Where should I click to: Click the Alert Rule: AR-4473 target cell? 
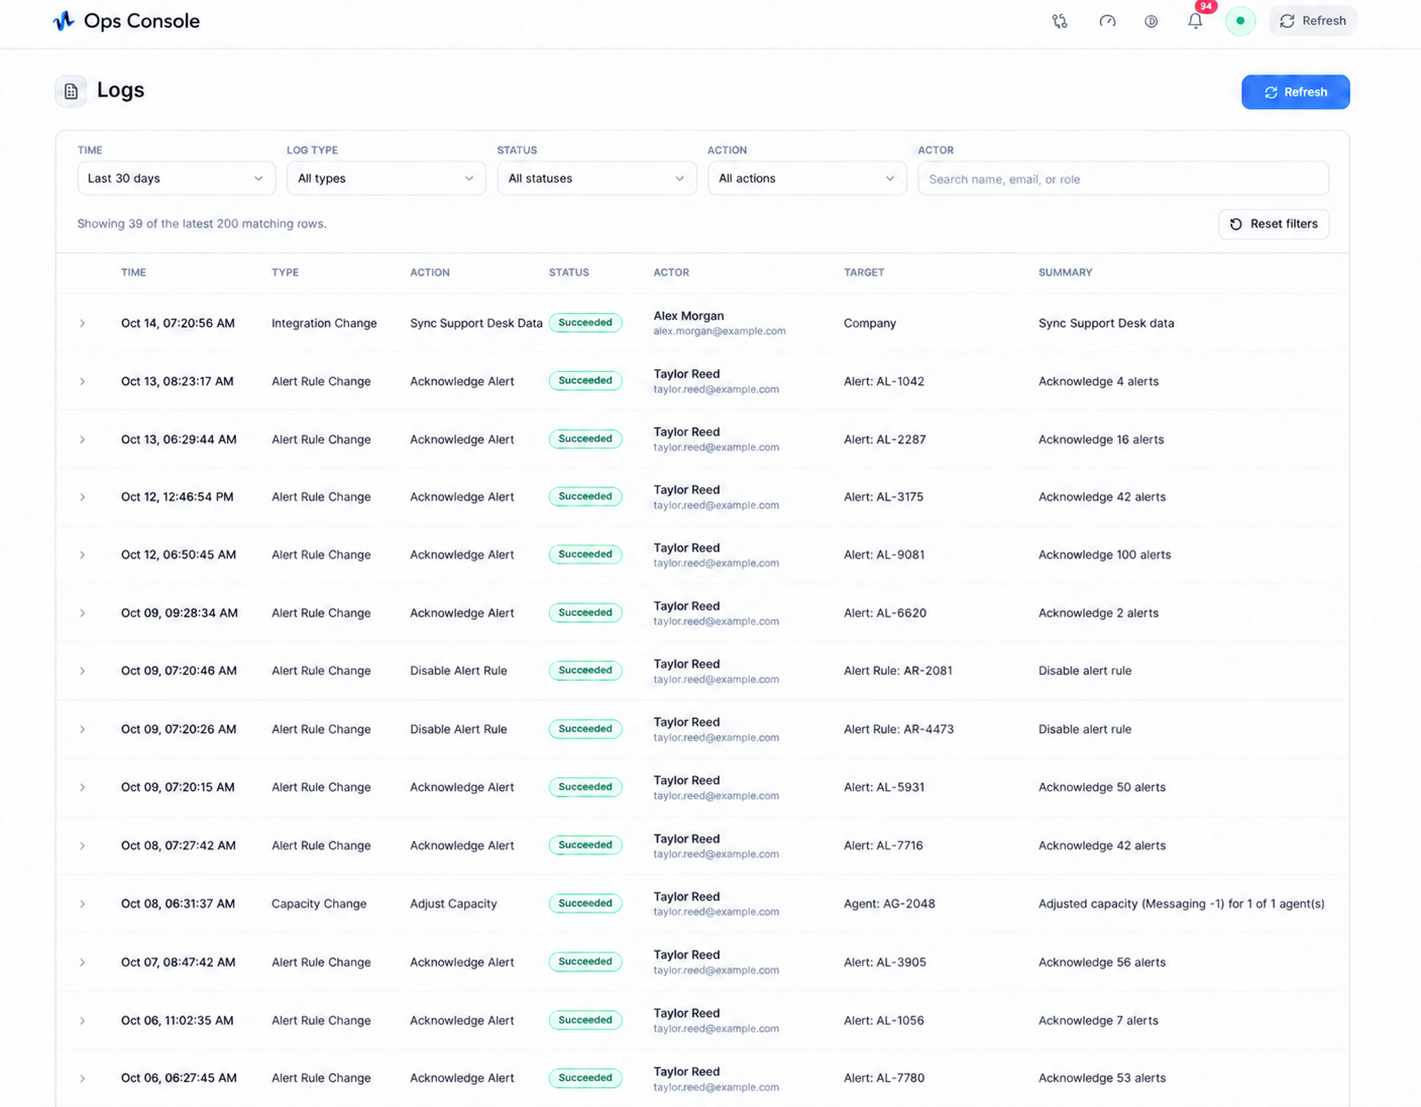pyautogui.click(x=899, y=729)
